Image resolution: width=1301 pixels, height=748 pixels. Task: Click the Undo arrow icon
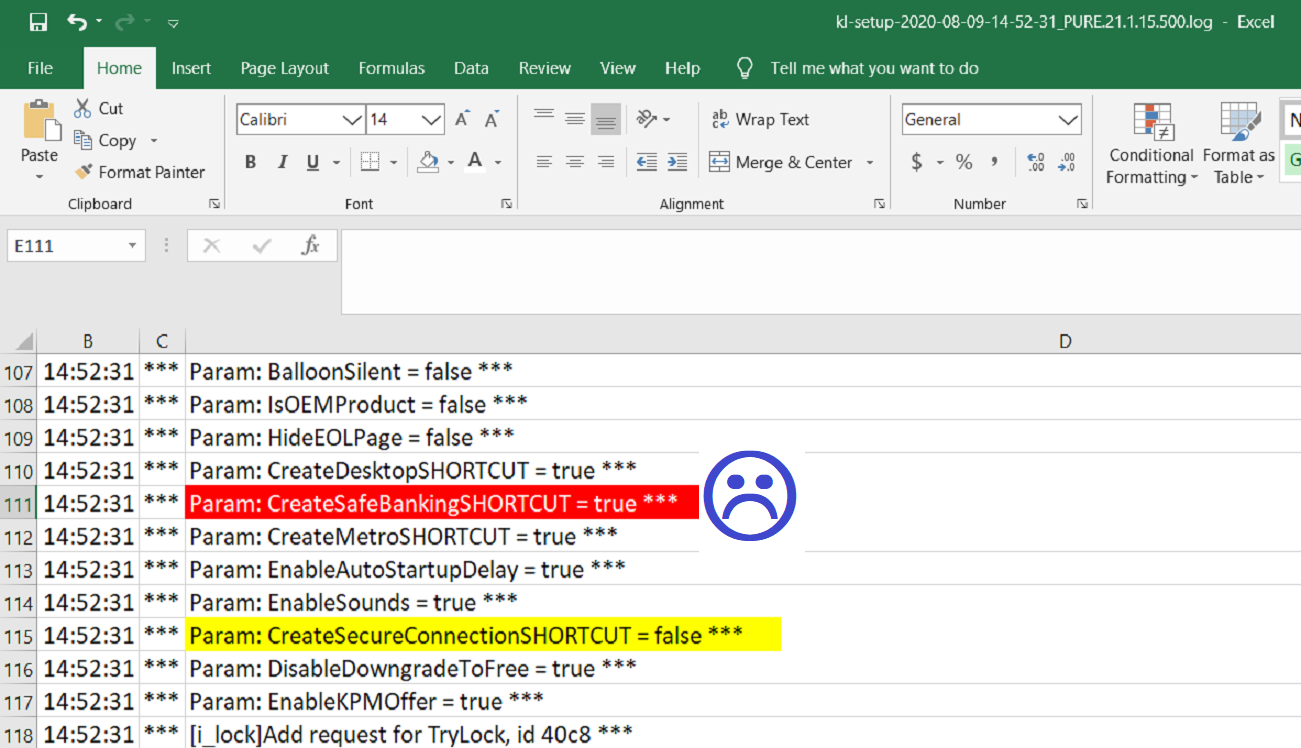pos(77,22)
